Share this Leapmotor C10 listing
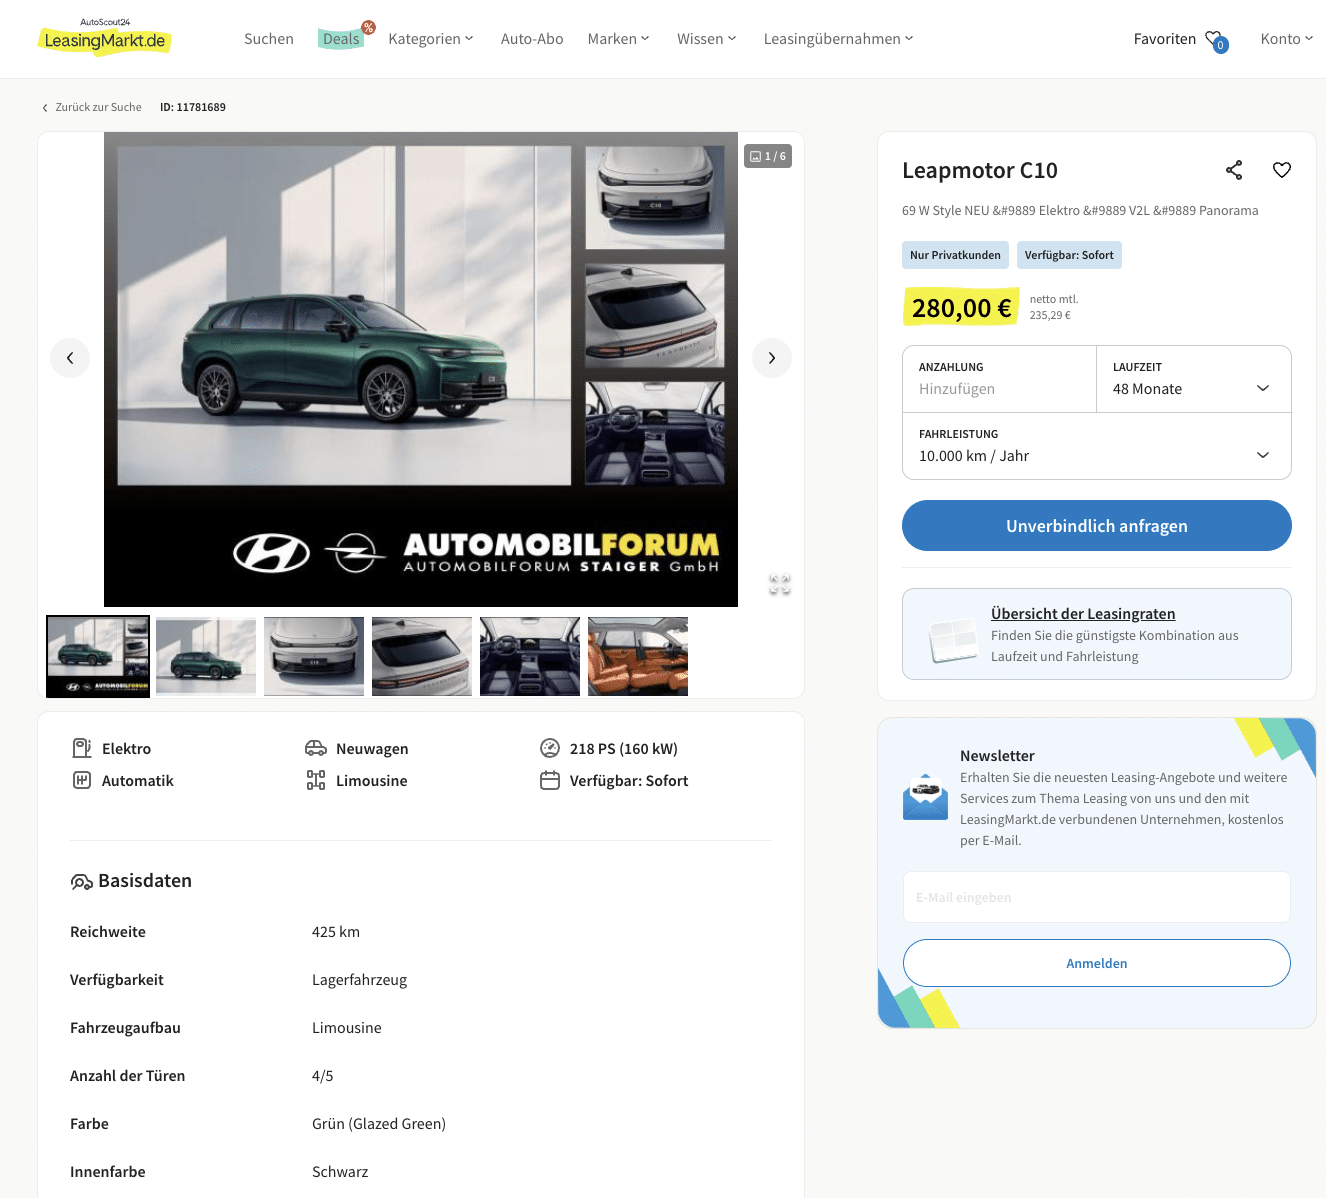 tap(1234, 170)
